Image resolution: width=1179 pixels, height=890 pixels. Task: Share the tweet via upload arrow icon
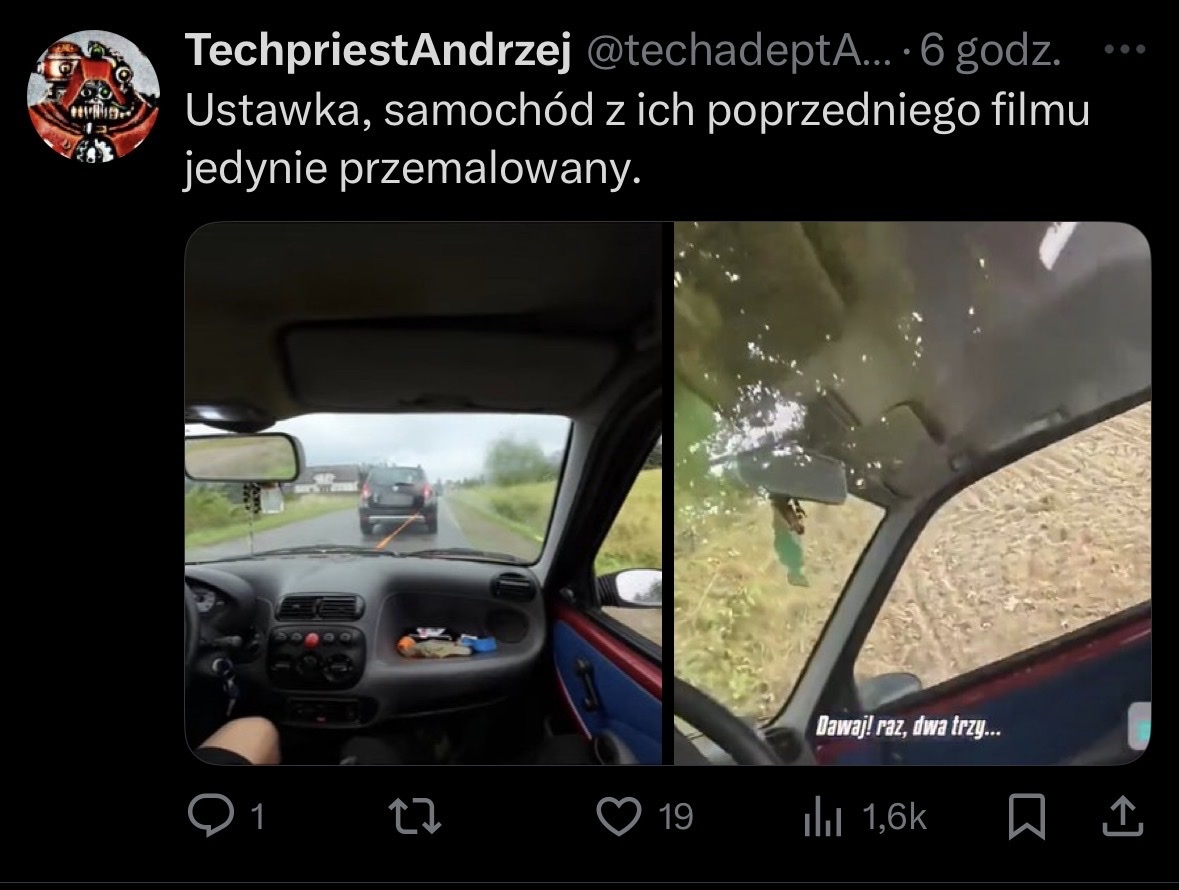1123,816
